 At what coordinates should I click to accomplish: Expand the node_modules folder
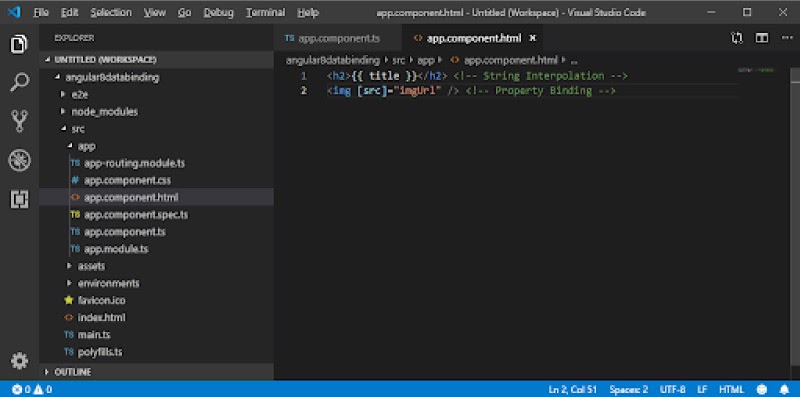104,112
